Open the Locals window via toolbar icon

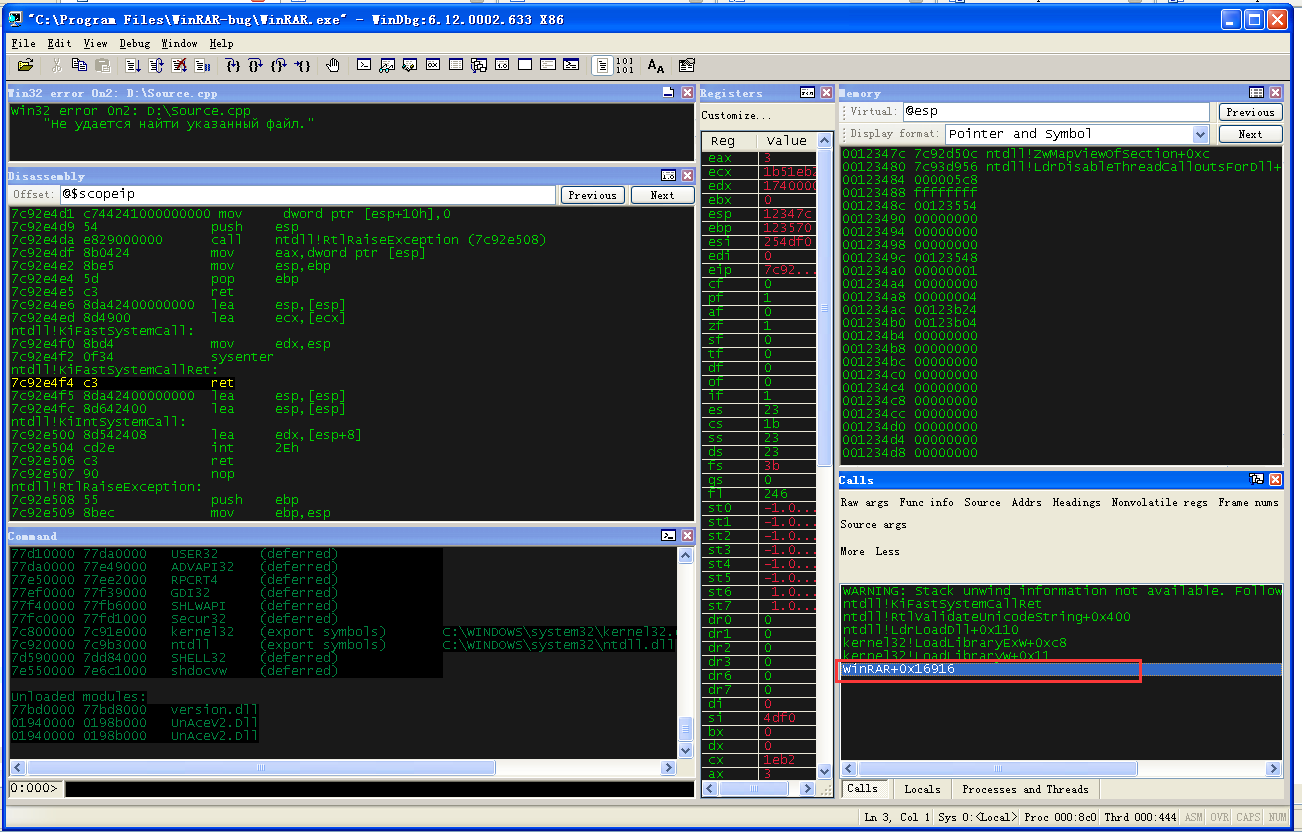[x=410, y=65]
